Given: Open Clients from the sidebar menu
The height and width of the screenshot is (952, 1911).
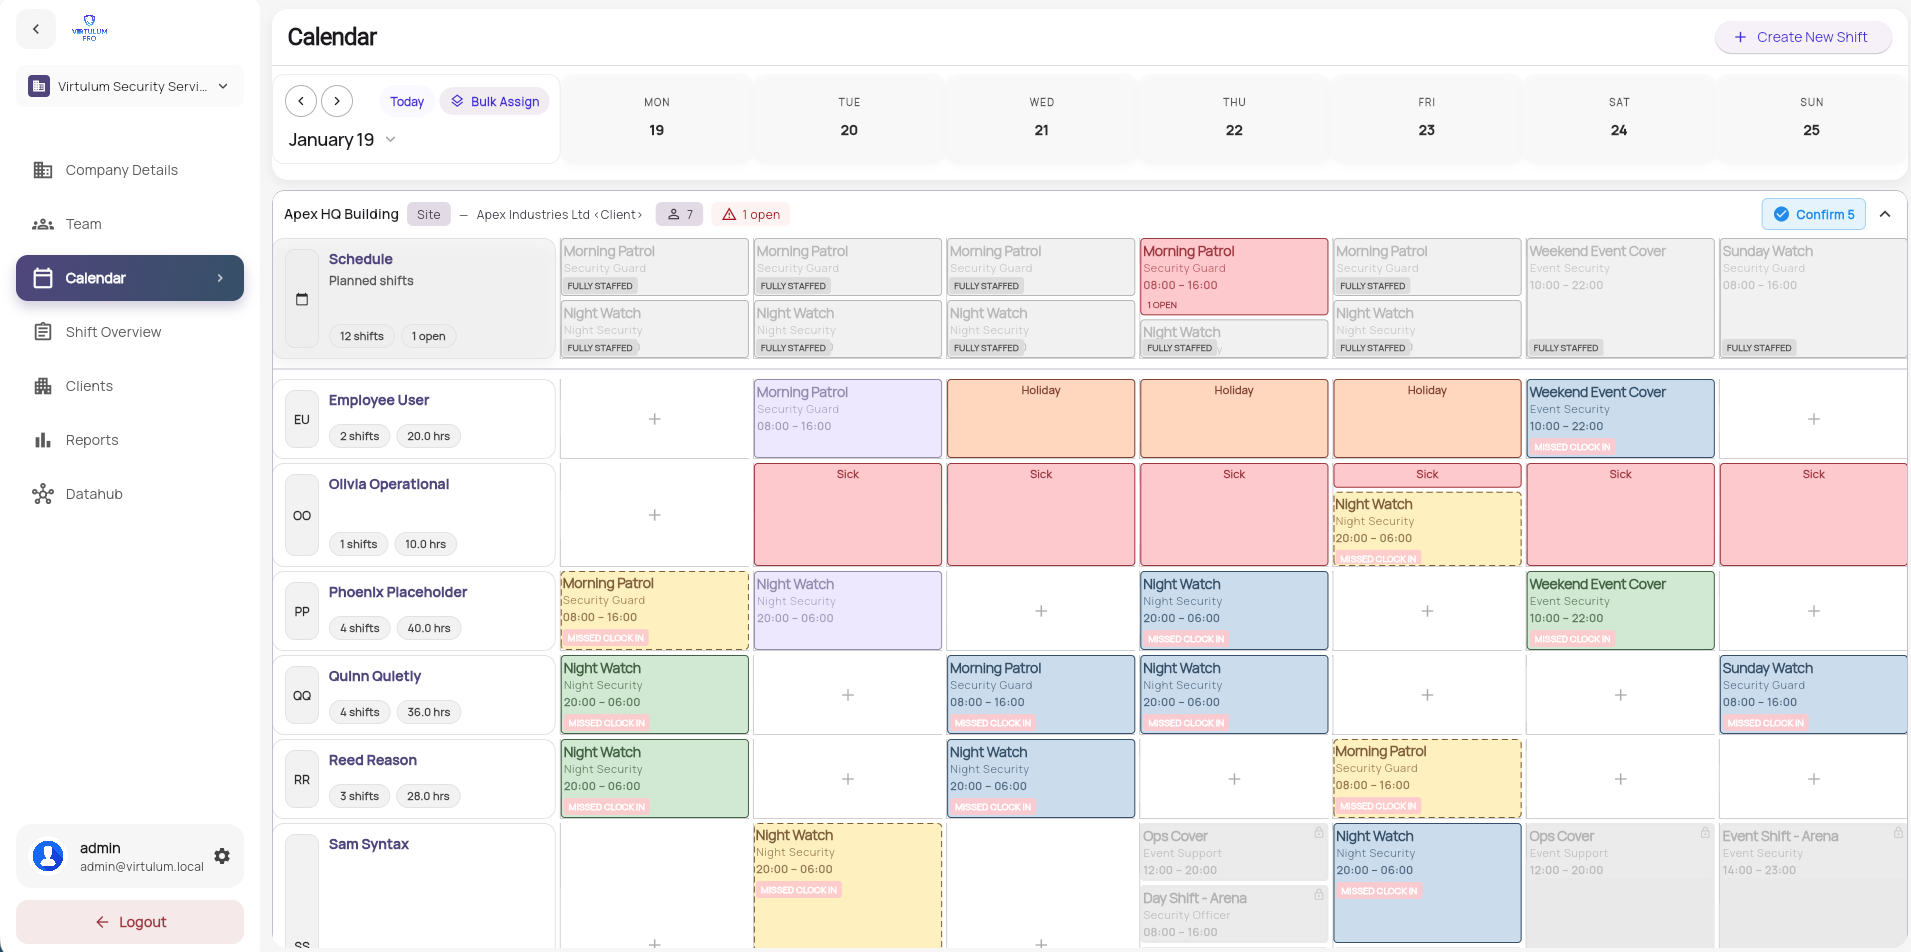Looking at the screenshot, I should (x=90, y=385).
